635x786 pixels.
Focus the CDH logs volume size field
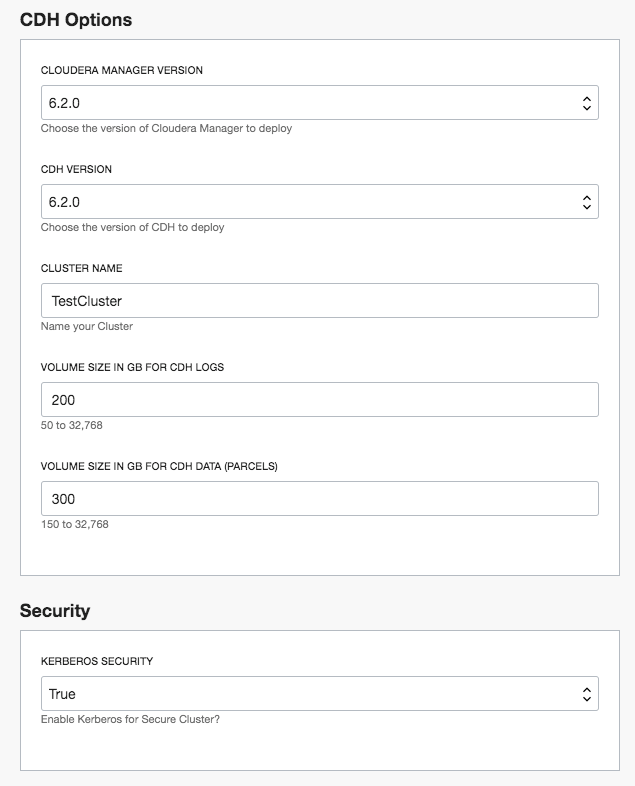pos(319,400)
